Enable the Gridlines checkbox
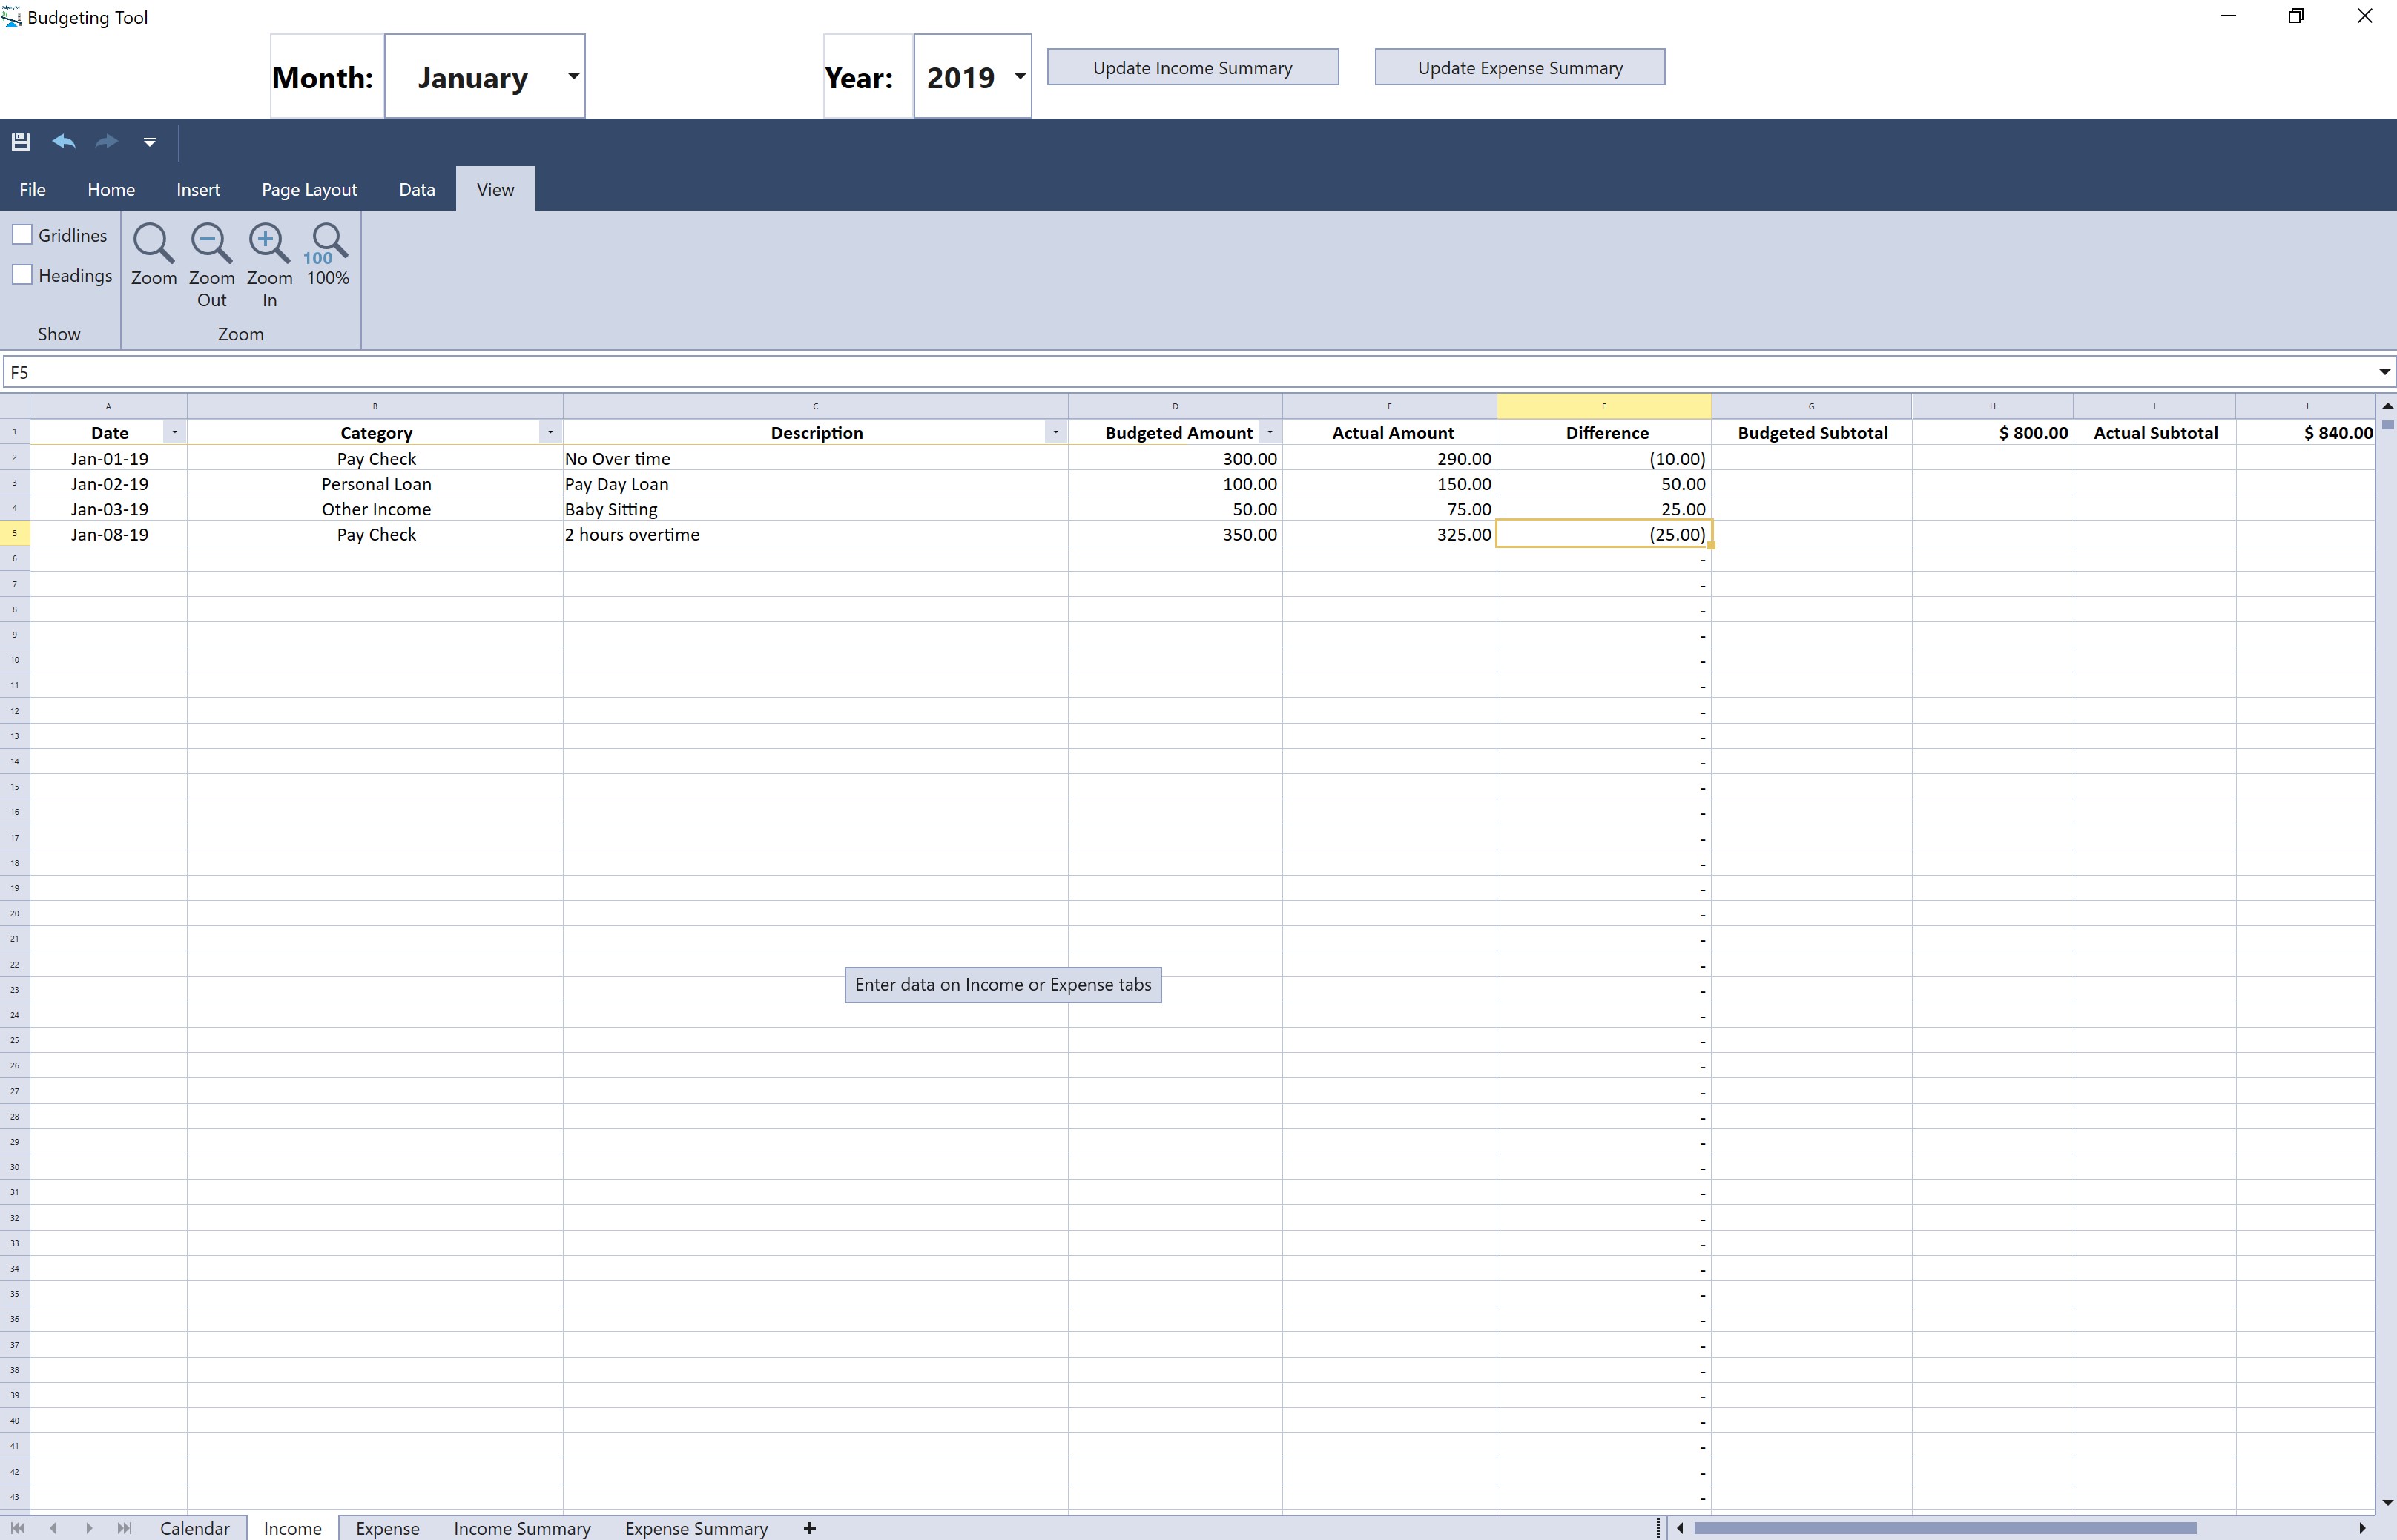2397x1540 pixels. [x=22, y=235]
